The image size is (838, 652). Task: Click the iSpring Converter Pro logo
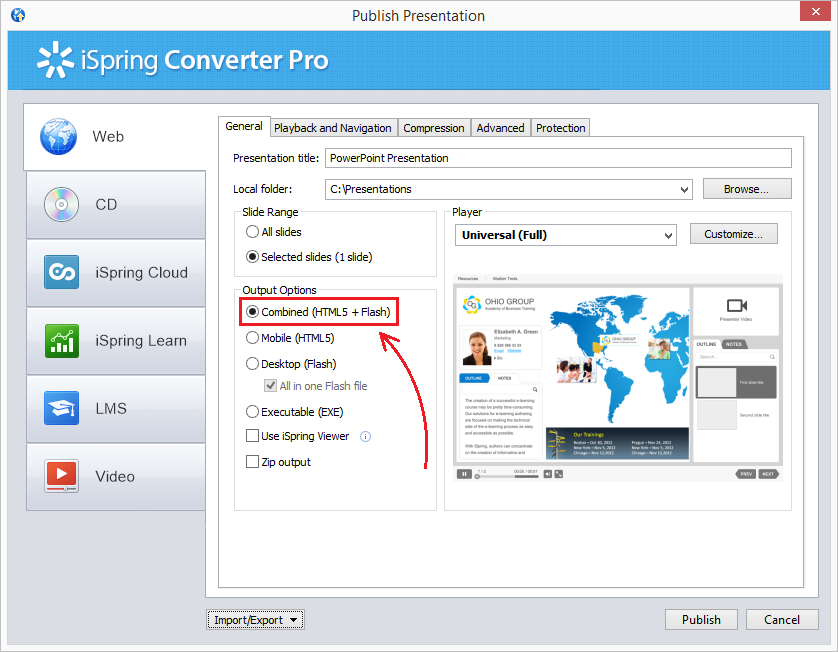coord(182,60)
